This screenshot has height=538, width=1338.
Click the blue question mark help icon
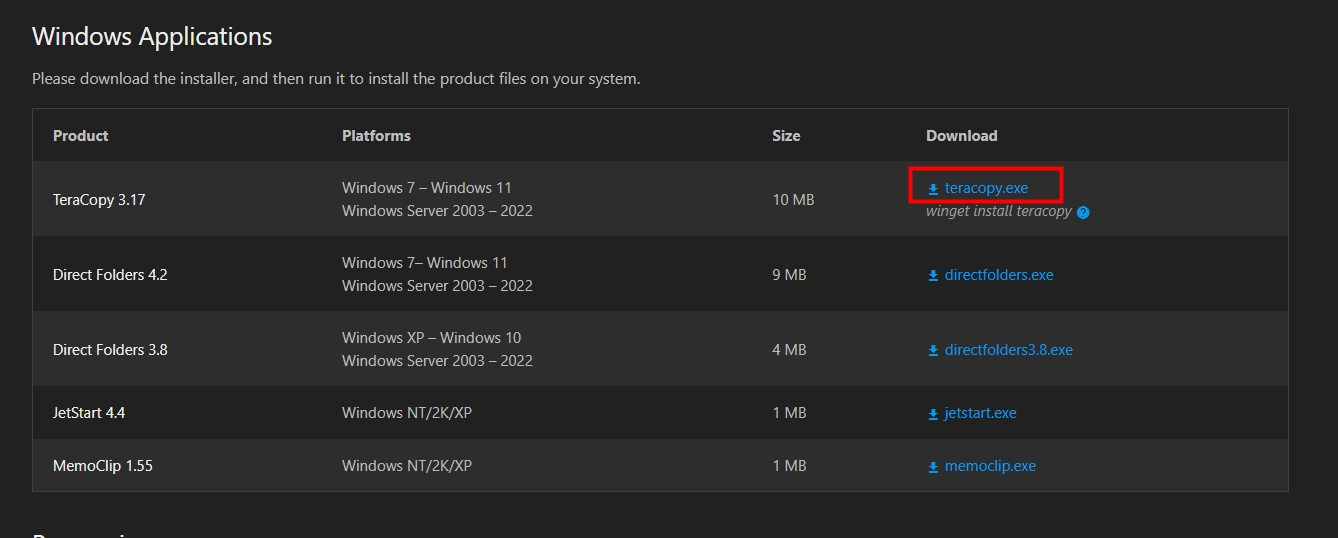click(1083, 212)
